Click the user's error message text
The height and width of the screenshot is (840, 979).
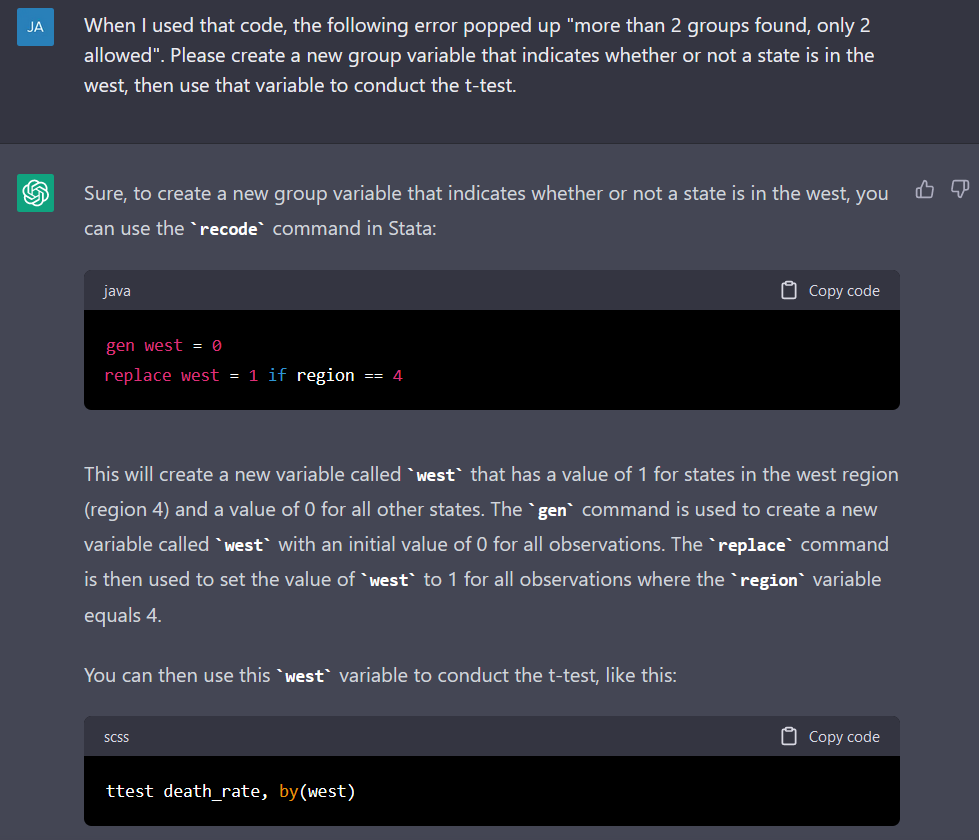[479, 55]
